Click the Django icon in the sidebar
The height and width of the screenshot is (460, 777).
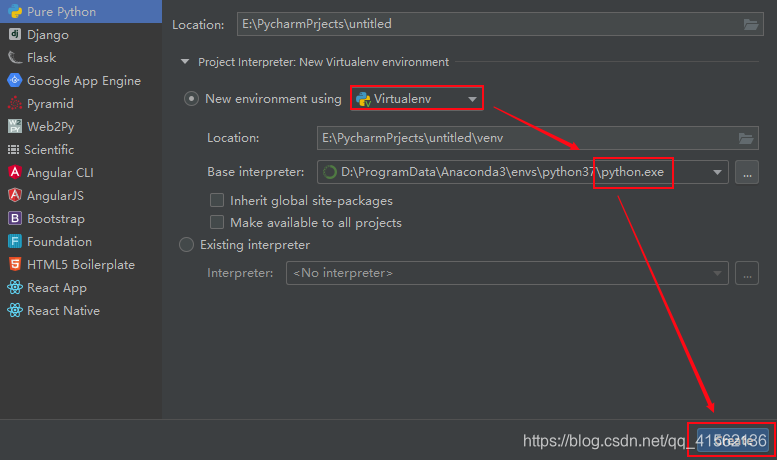[15, 34]
